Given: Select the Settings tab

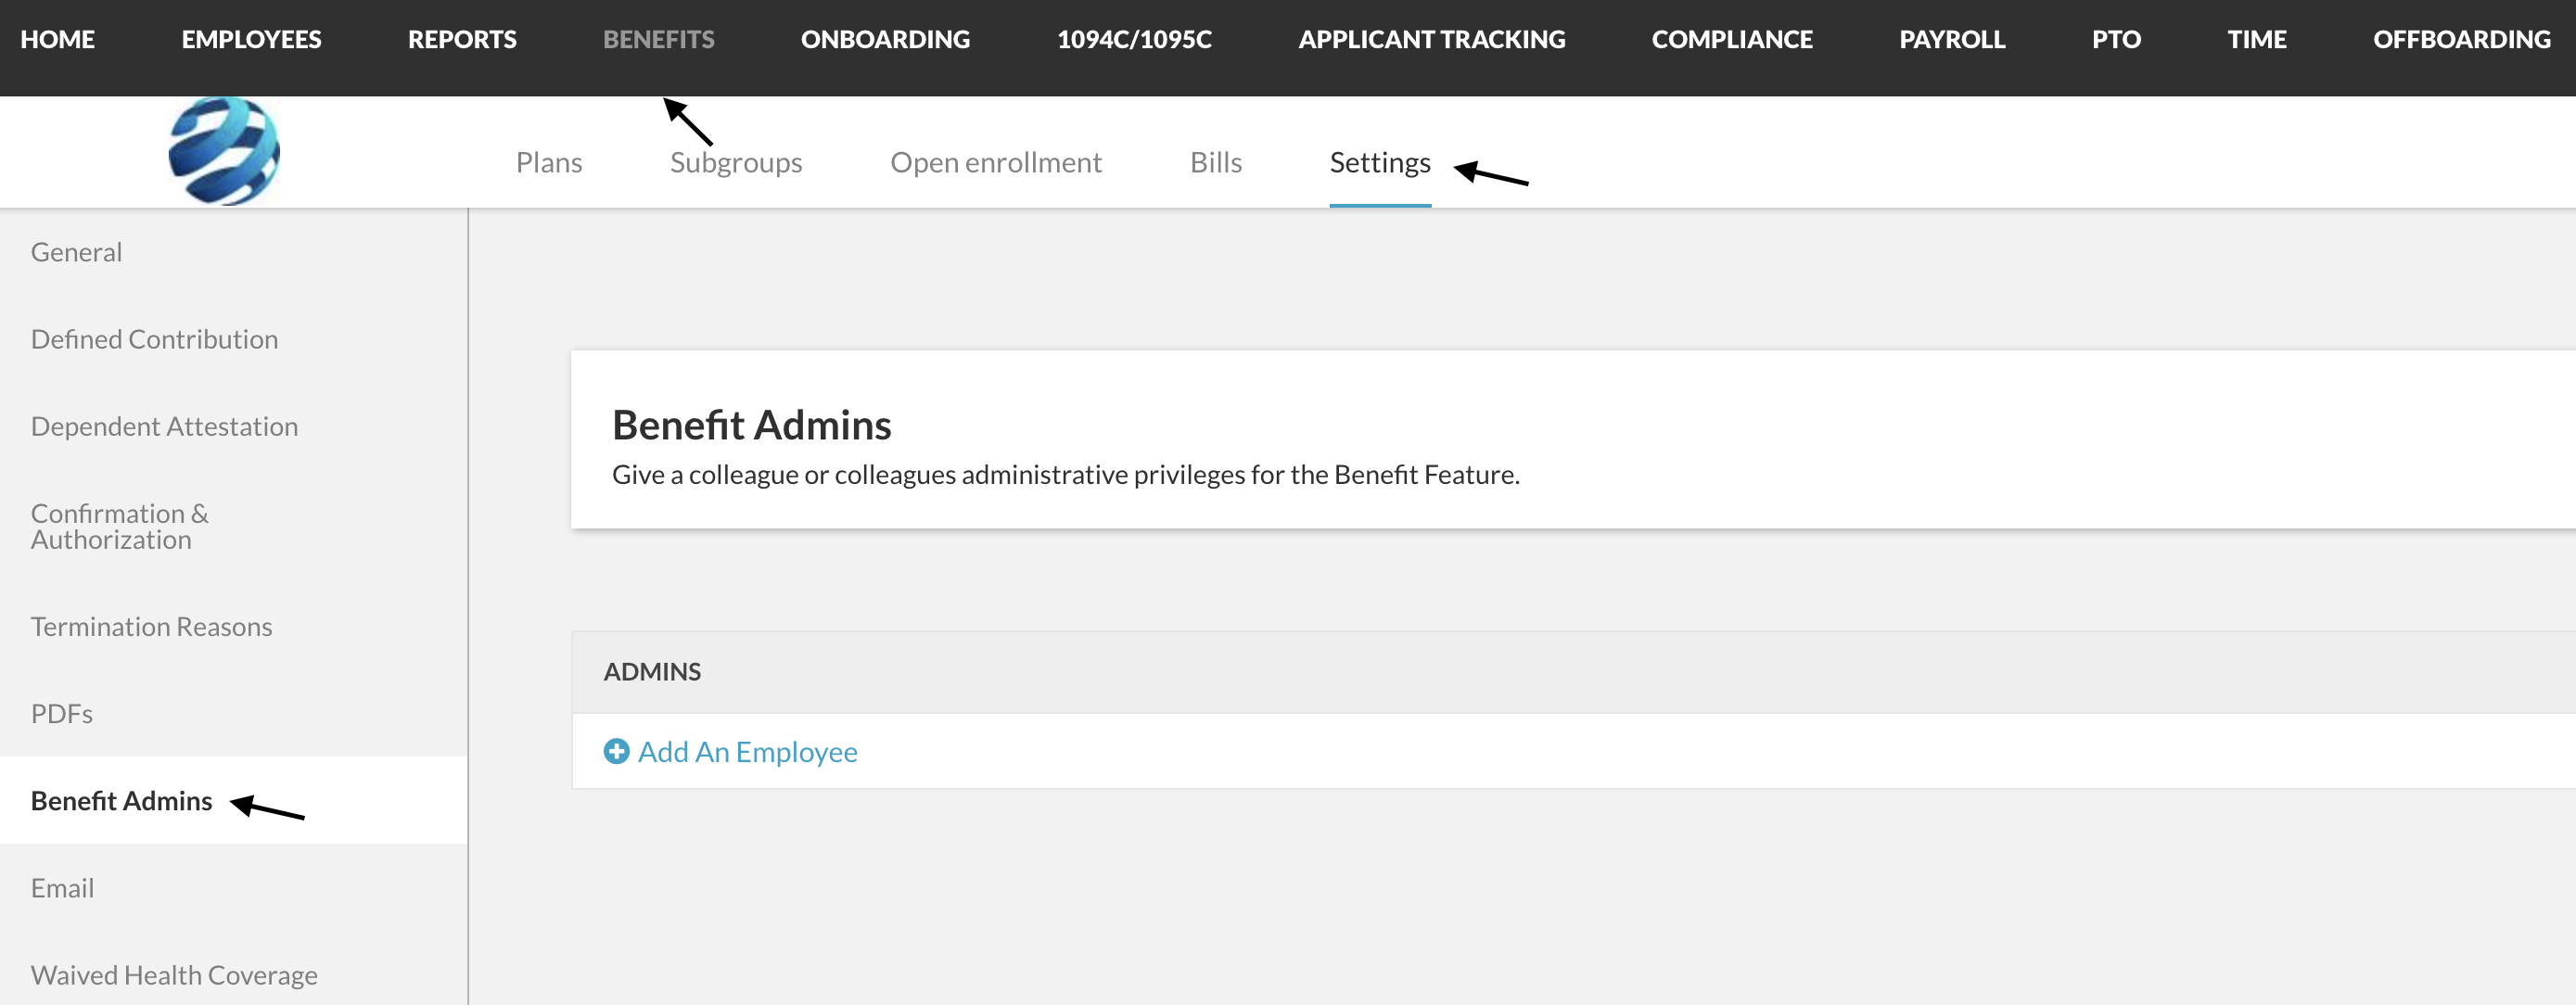Looking at the screenshot, I should (1380, 162).
